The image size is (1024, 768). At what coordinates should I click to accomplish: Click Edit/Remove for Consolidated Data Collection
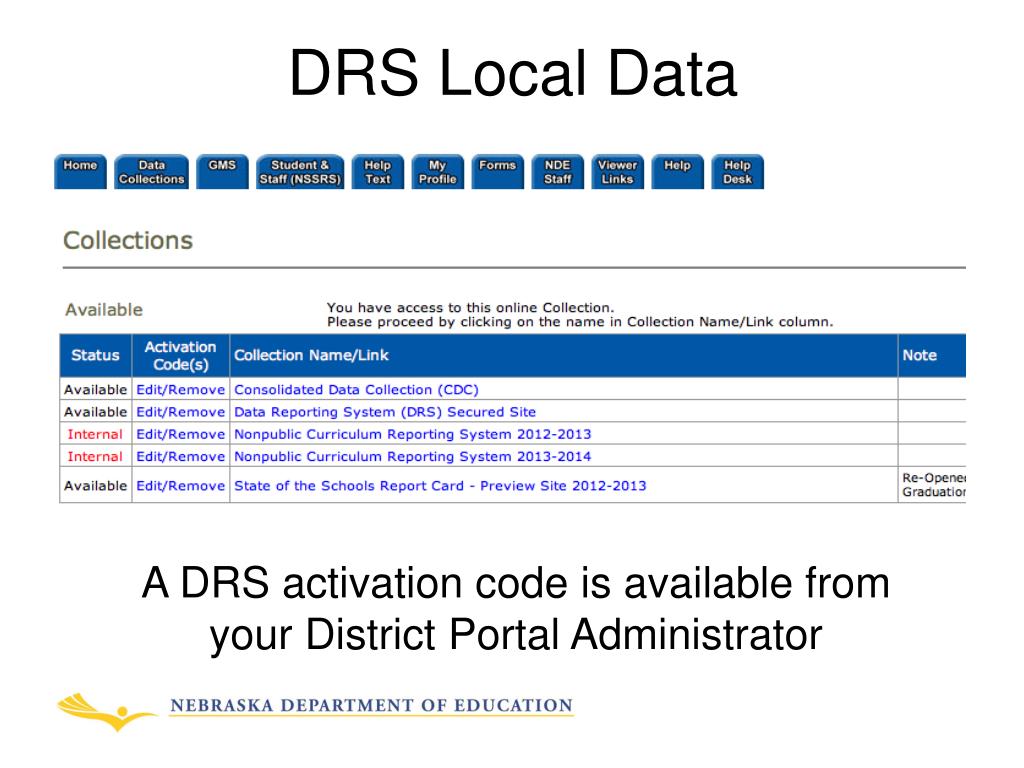click(x=180, y=390)
